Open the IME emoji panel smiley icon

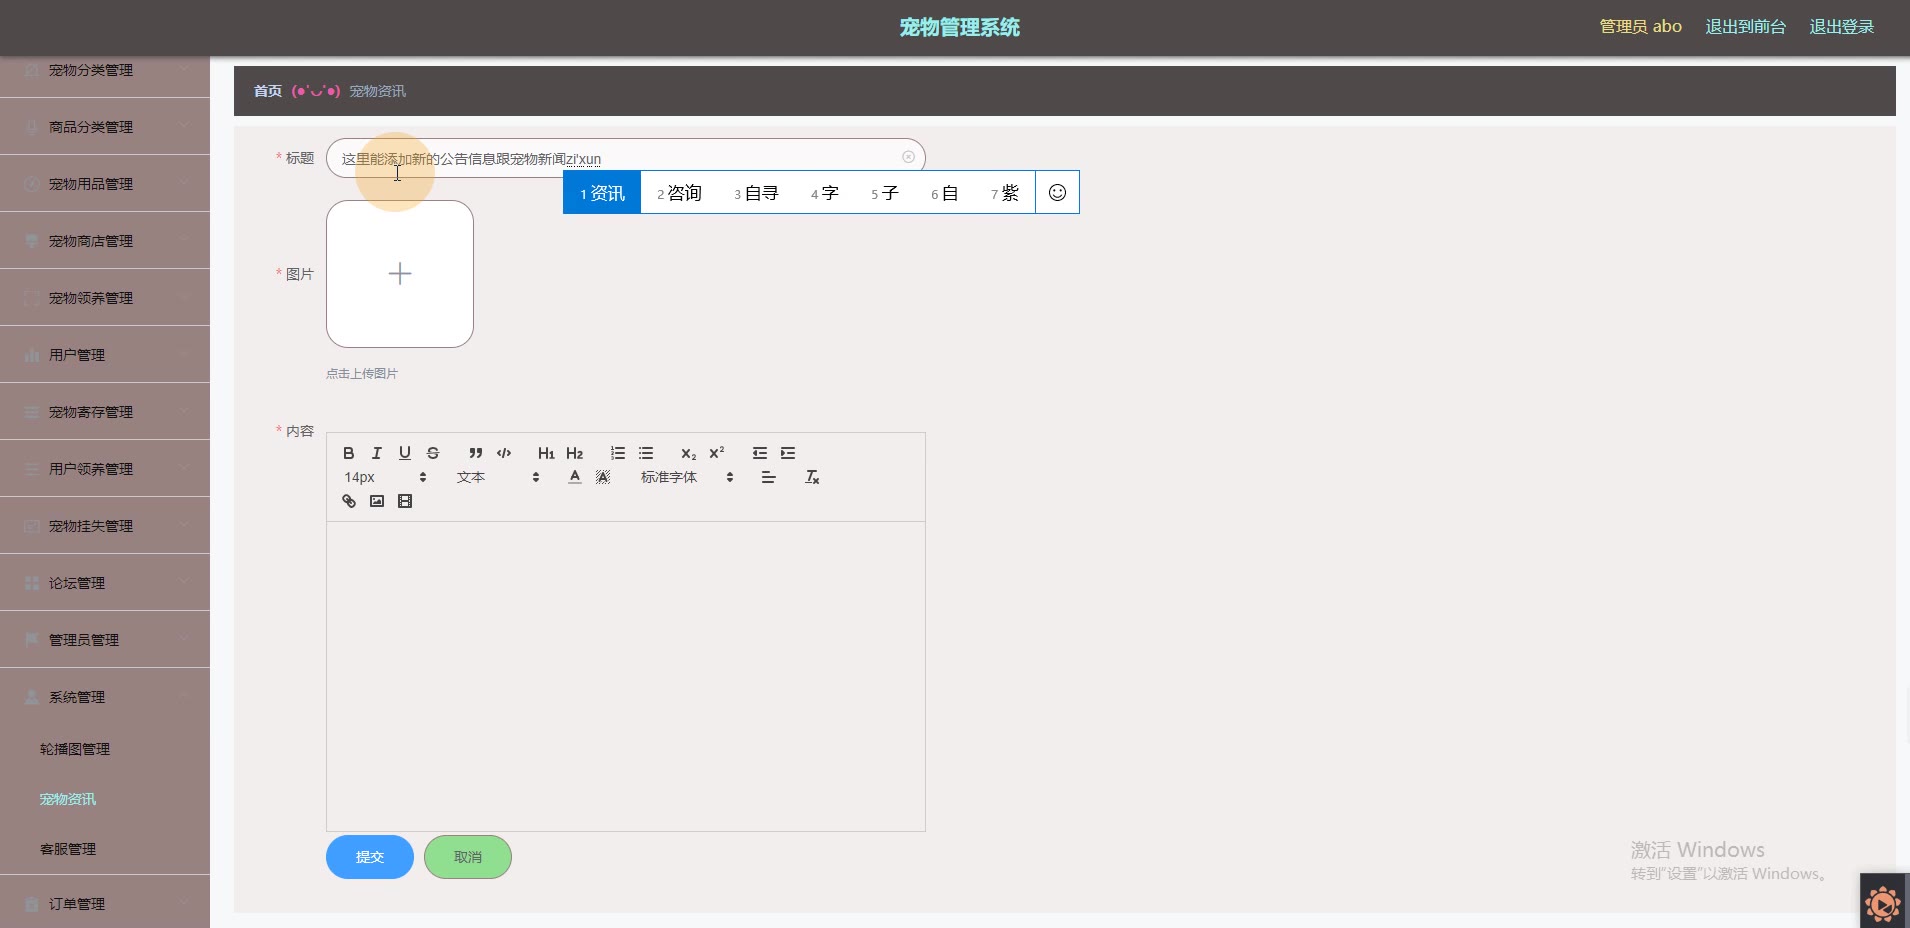[x=1057, y=192]
